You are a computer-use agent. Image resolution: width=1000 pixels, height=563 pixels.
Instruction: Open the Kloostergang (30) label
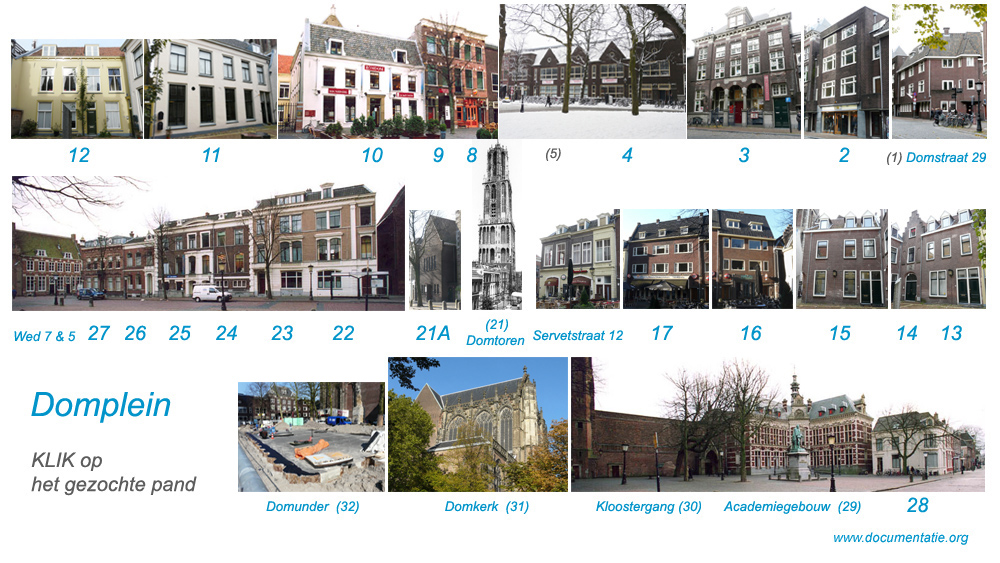648,507
